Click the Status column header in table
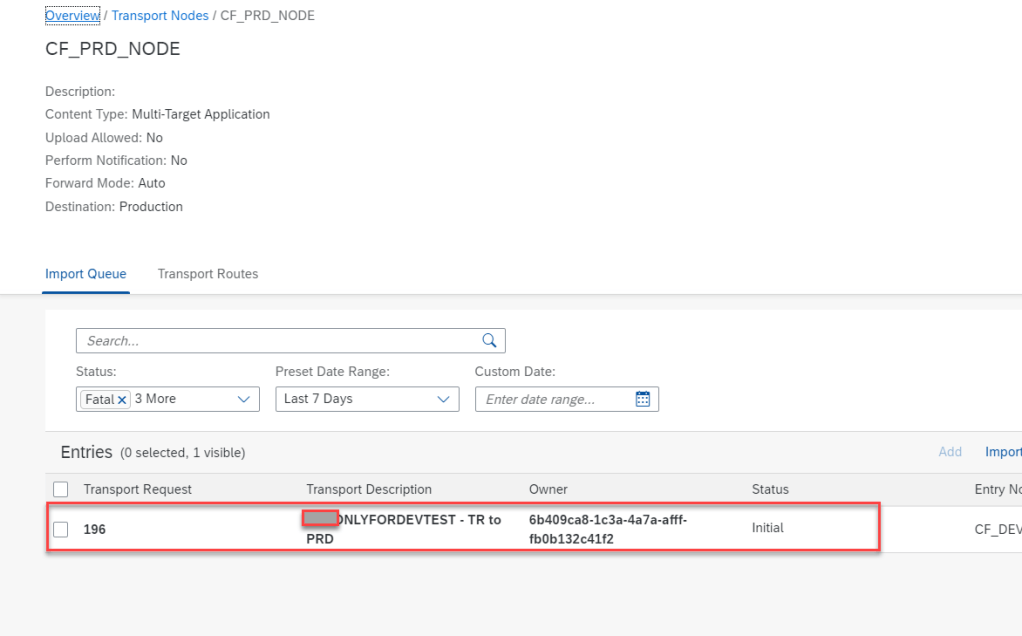1022x636 pixels. 770,490
